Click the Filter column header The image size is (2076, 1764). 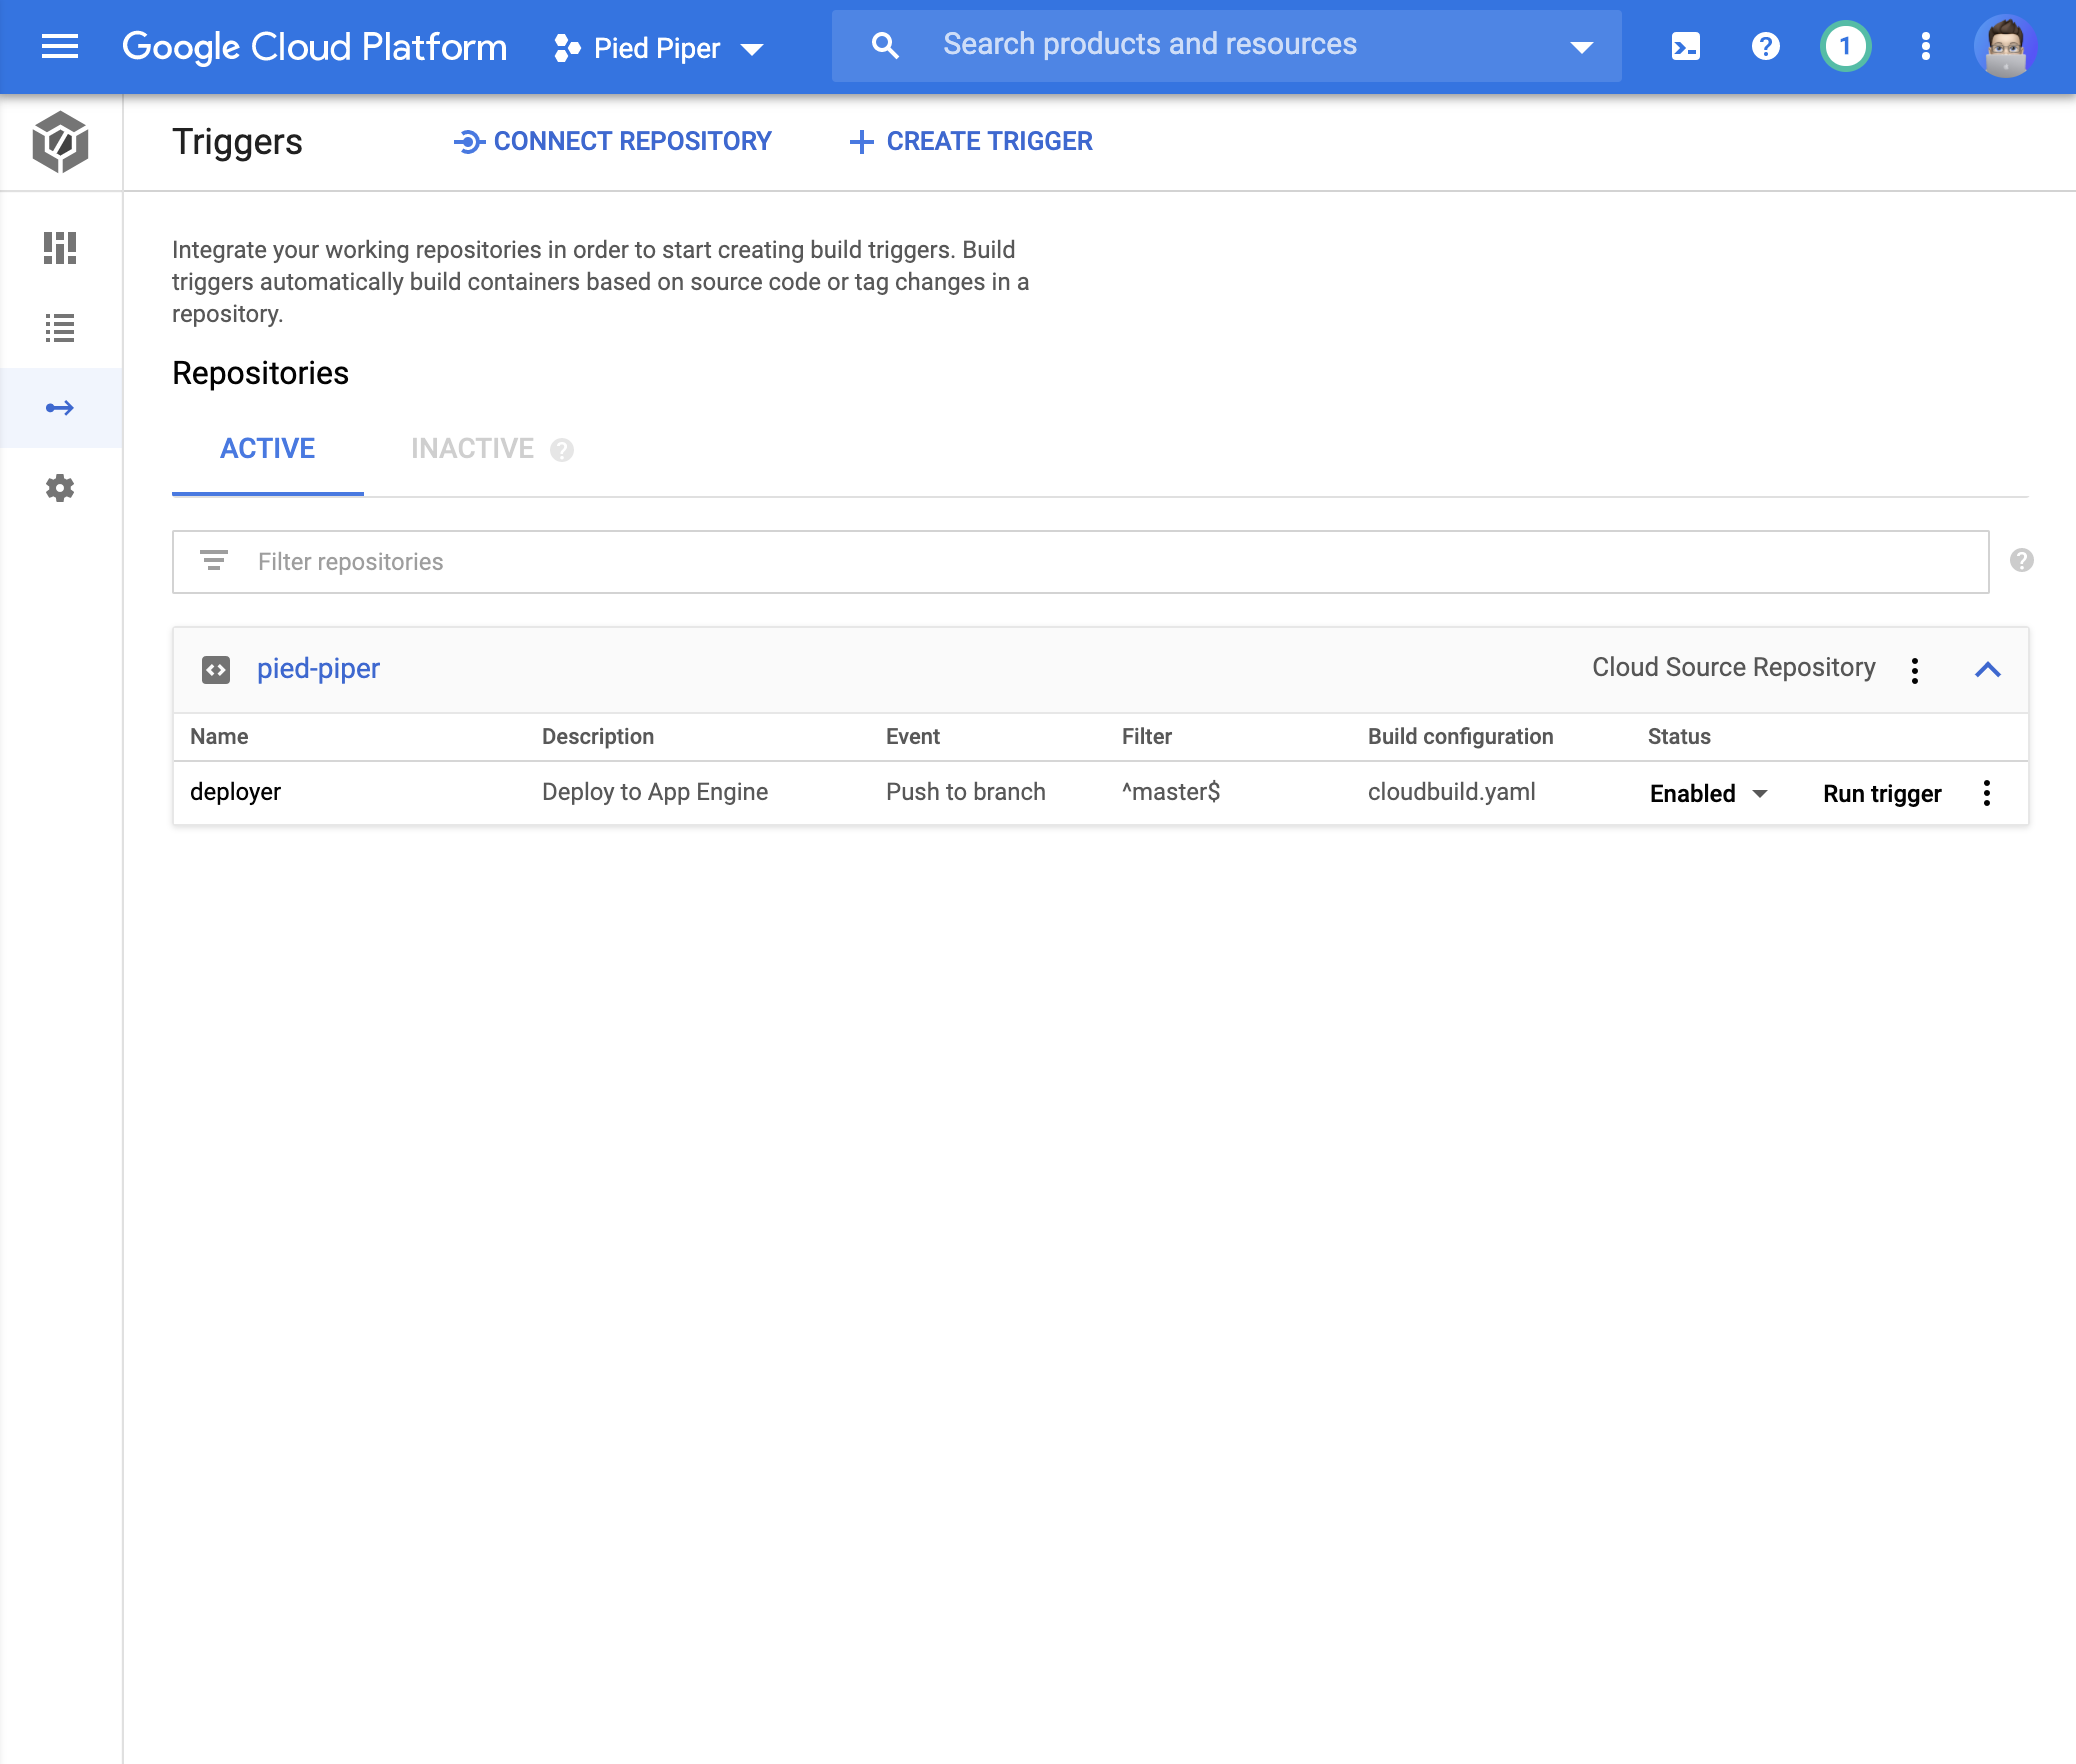[1147, 737]
